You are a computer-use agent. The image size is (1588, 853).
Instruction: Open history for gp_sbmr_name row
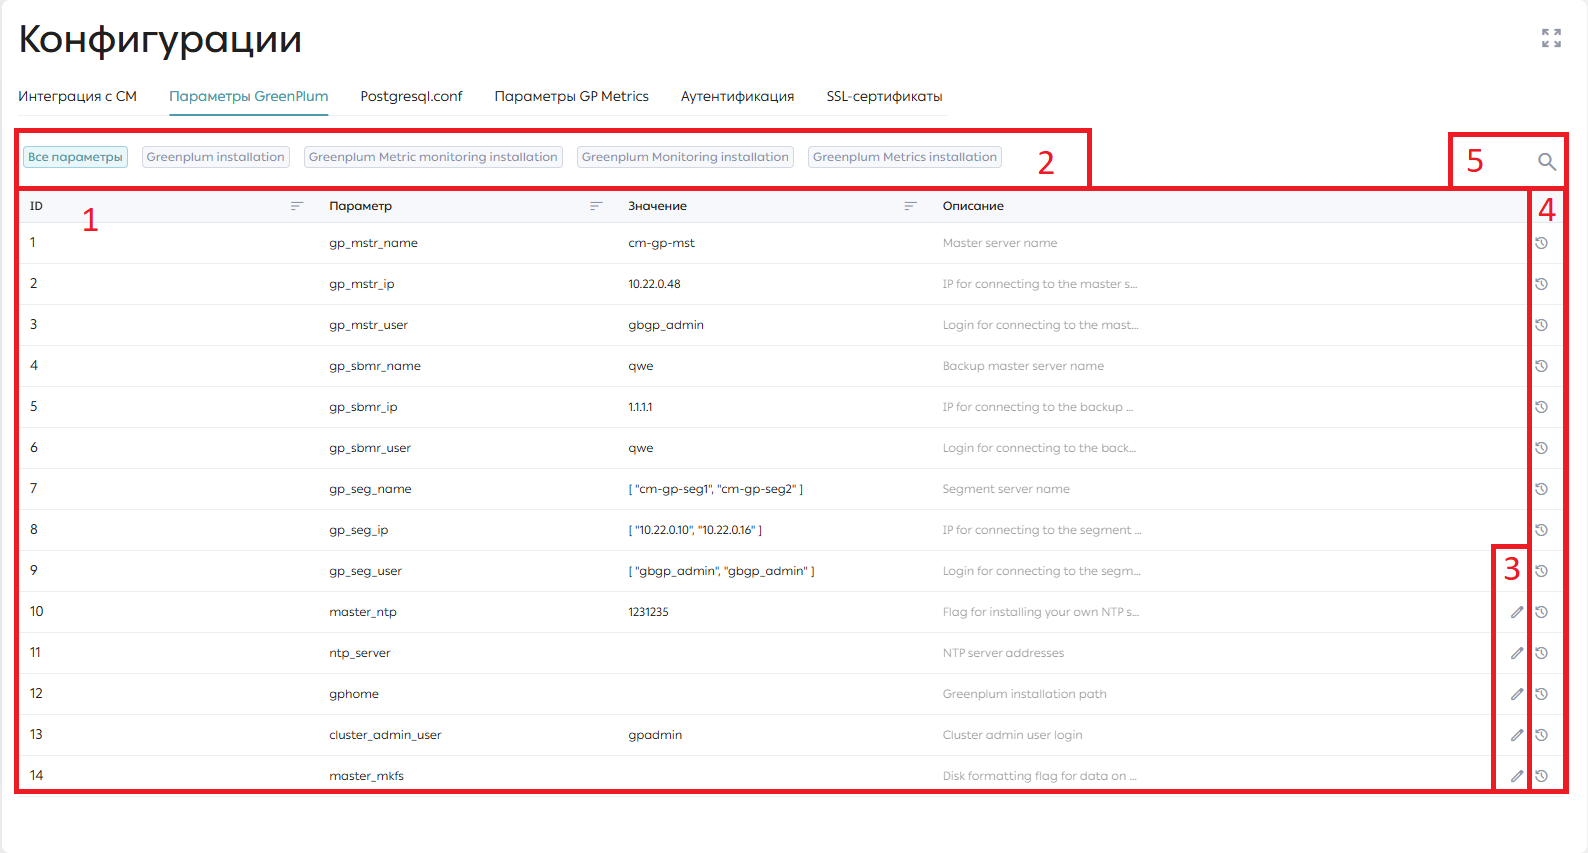pos(1542,366)
